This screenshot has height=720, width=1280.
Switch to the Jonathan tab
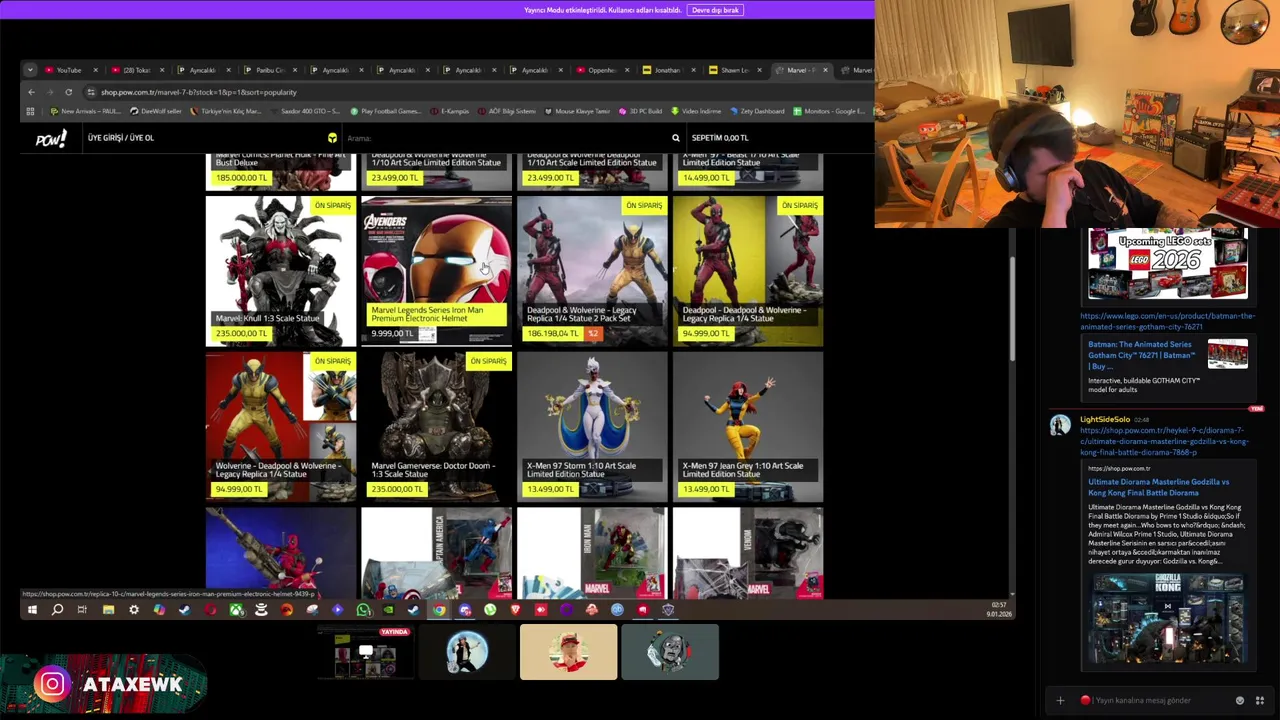(x=667, y=70)
